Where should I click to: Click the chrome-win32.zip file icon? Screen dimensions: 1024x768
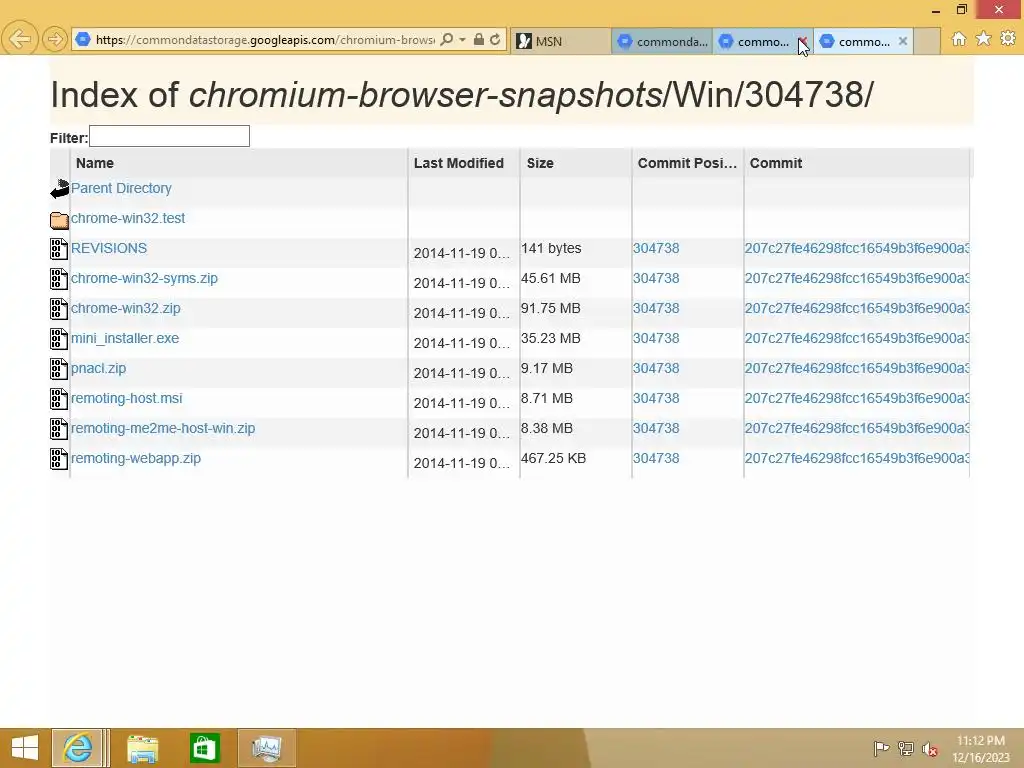[59, 309]
